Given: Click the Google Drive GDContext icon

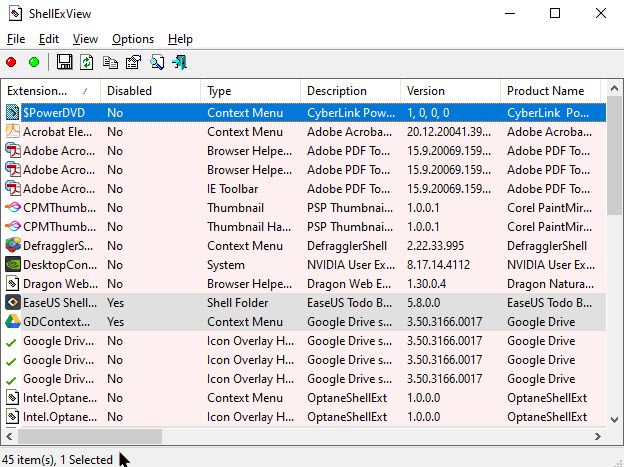Looking at the screenshot, I should click(13, 321).
